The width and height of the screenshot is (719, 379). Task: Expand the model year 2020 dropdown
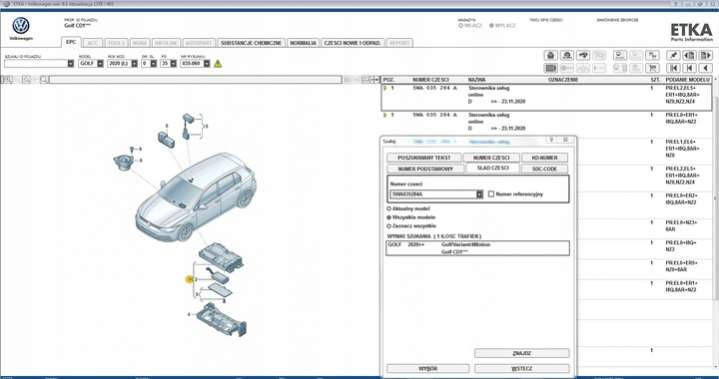coord(134,64)
